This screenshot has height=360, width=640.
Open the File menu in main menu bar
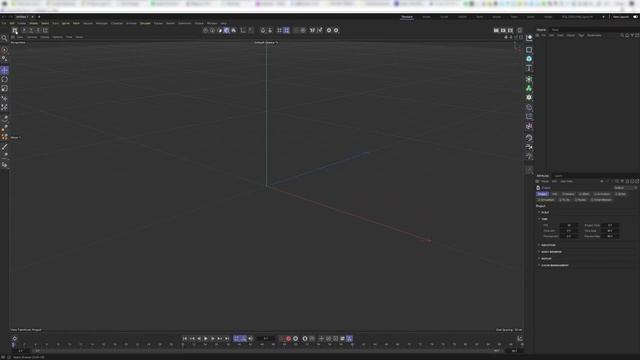point(4,23)
